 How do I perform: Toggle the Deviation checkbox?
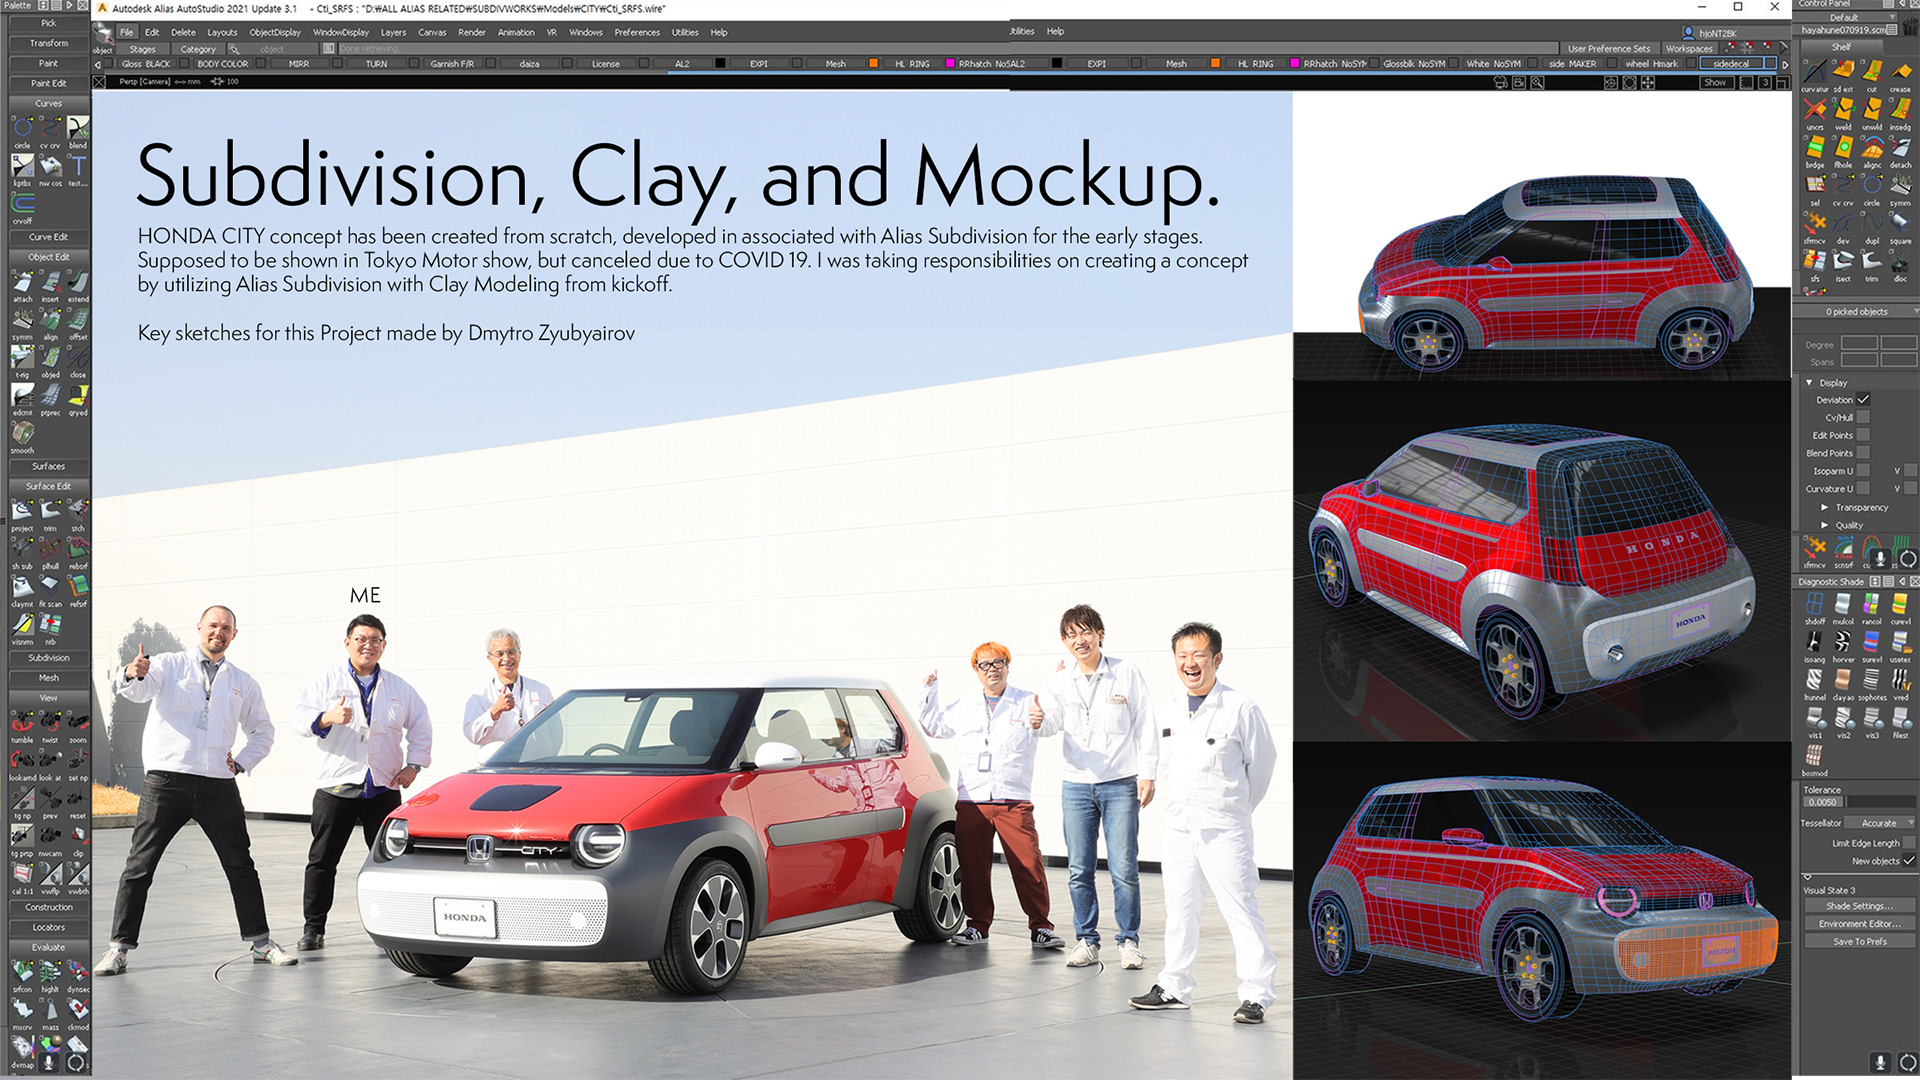coord(1863,400)
